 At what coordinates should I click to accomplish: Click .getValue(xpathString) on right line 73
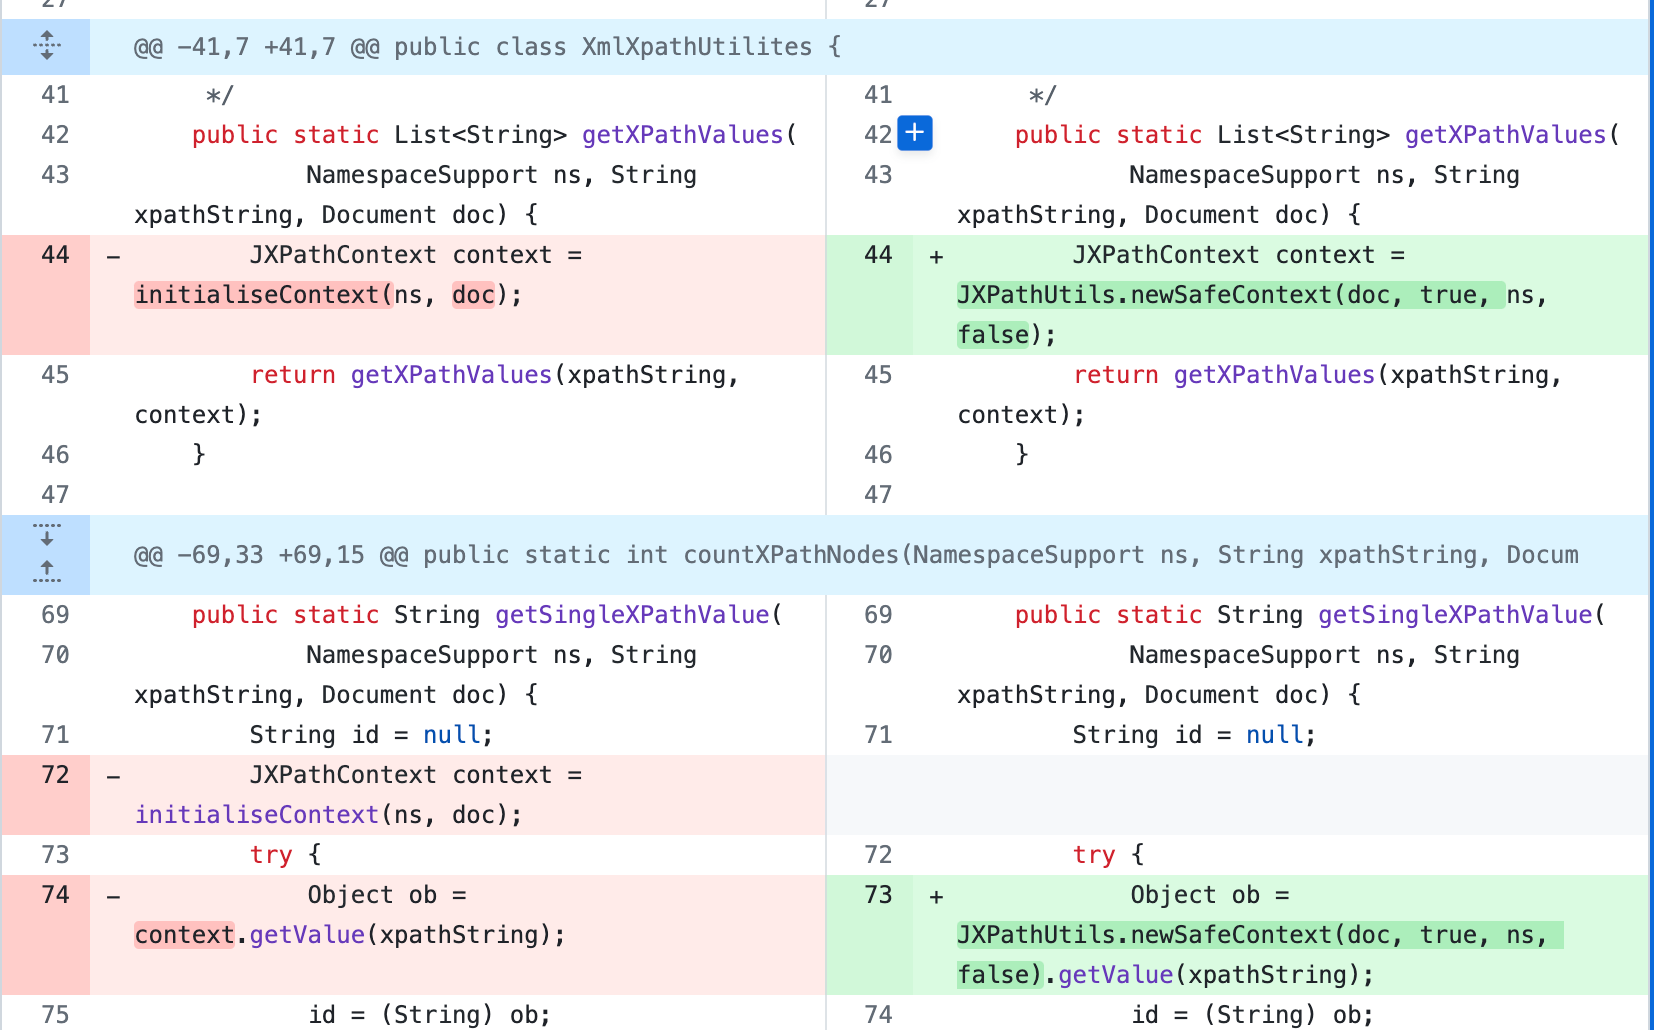(x=1202, y=975)
